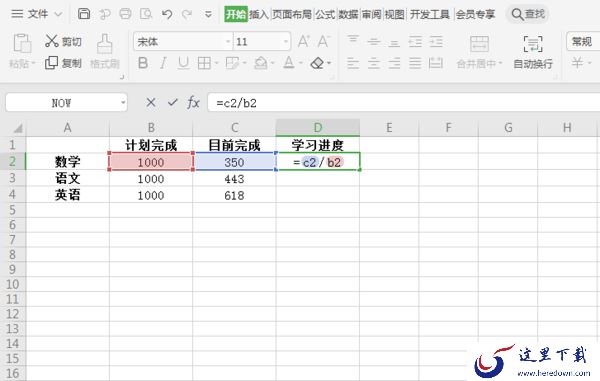Expand the font color dropdown arrow
This screenshot has height=381, width=600.
click(301, 63)
